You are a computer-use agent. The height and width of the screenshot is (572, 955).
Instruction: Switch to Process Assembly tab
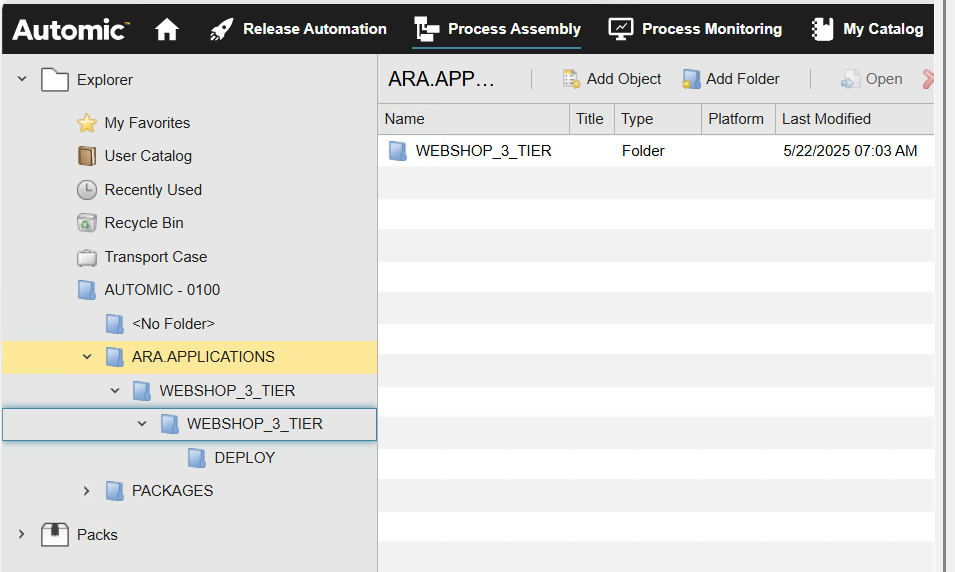(x=497, y=29)
